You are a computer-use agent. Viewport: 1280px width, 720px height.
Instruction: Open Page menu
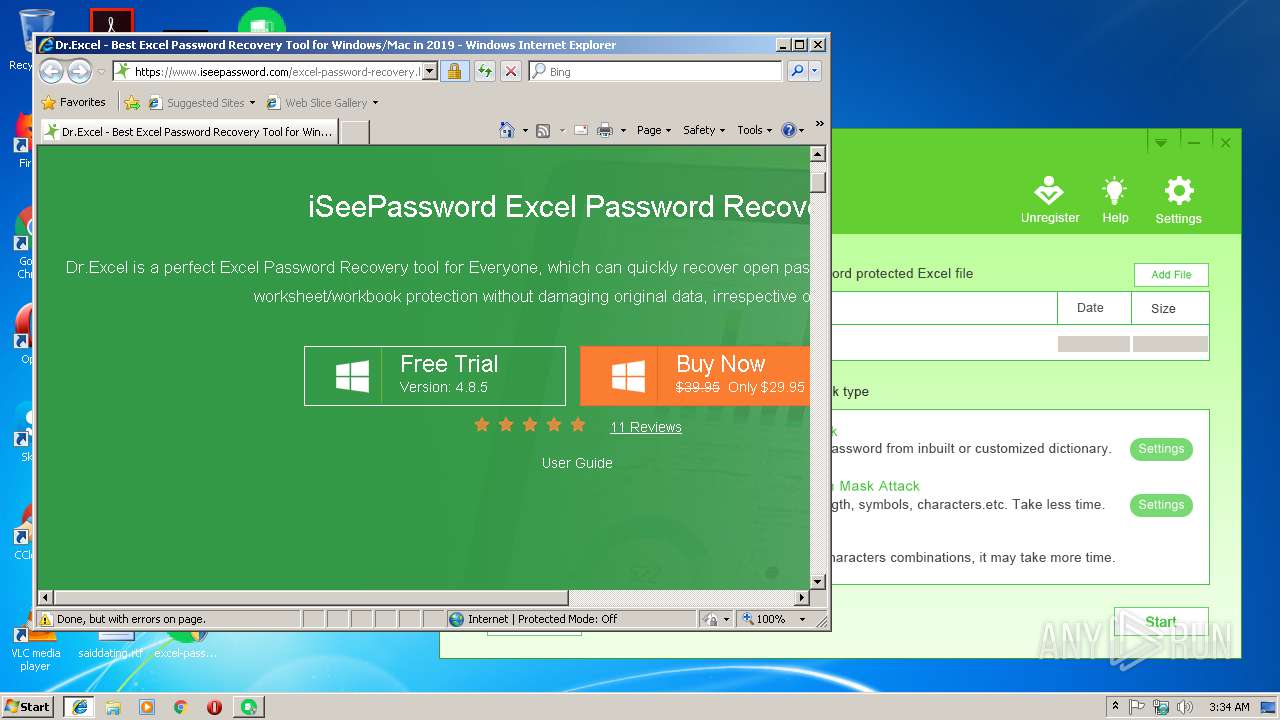pyautogui.click(x=654, y=130)
